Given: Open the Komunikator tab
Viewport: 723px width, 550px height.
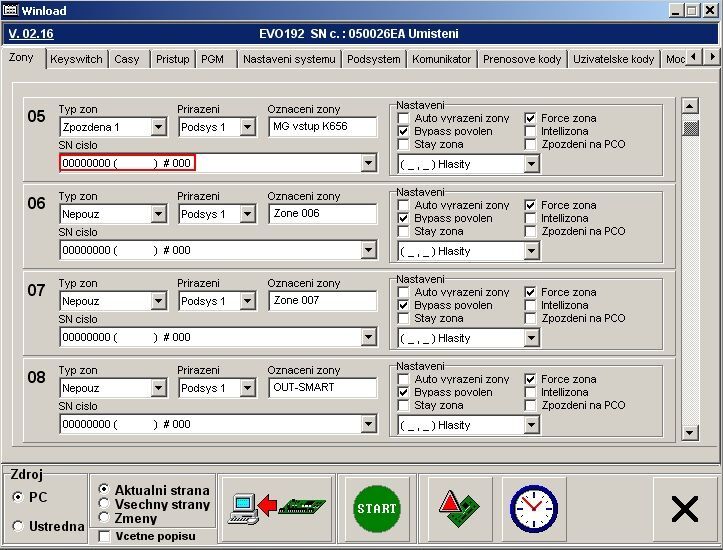Looking at the screenshot, I should (x=441, y=59).
